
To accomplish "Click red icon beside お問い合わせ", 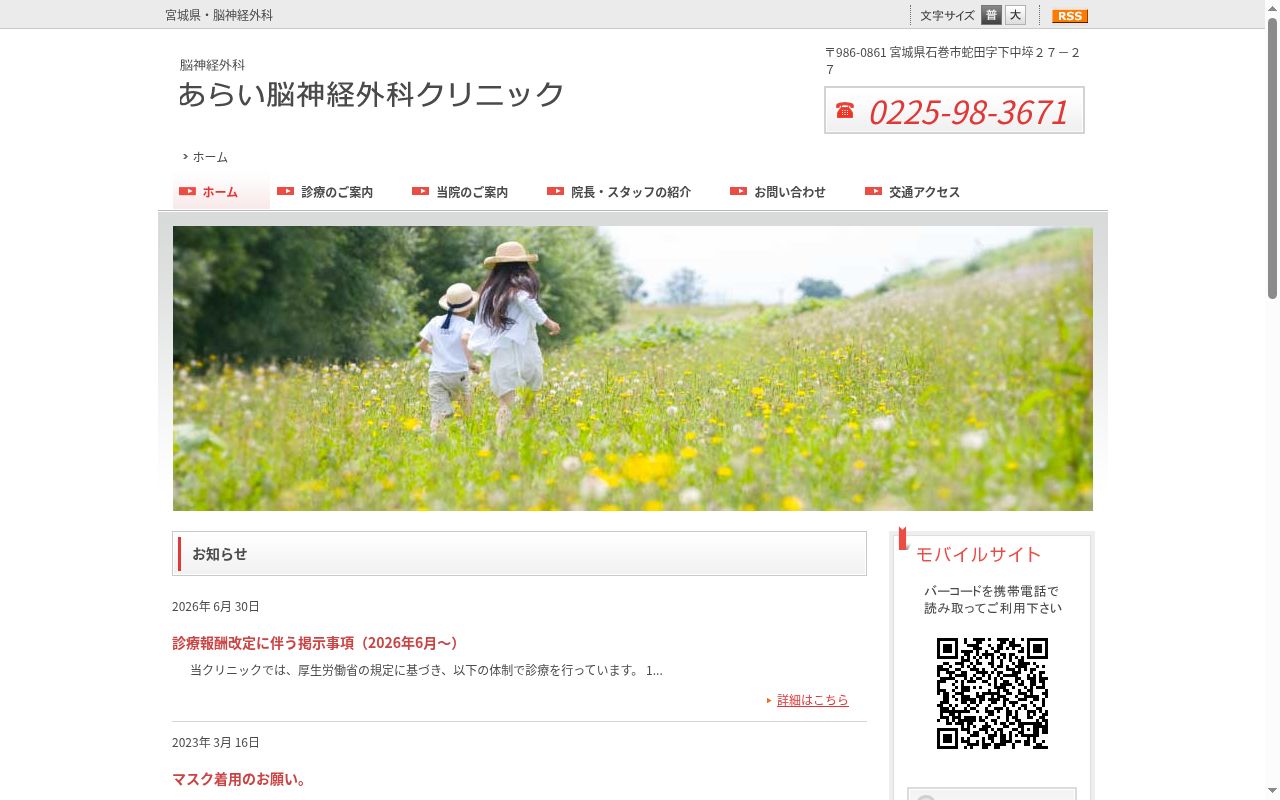I will [738, 191].
